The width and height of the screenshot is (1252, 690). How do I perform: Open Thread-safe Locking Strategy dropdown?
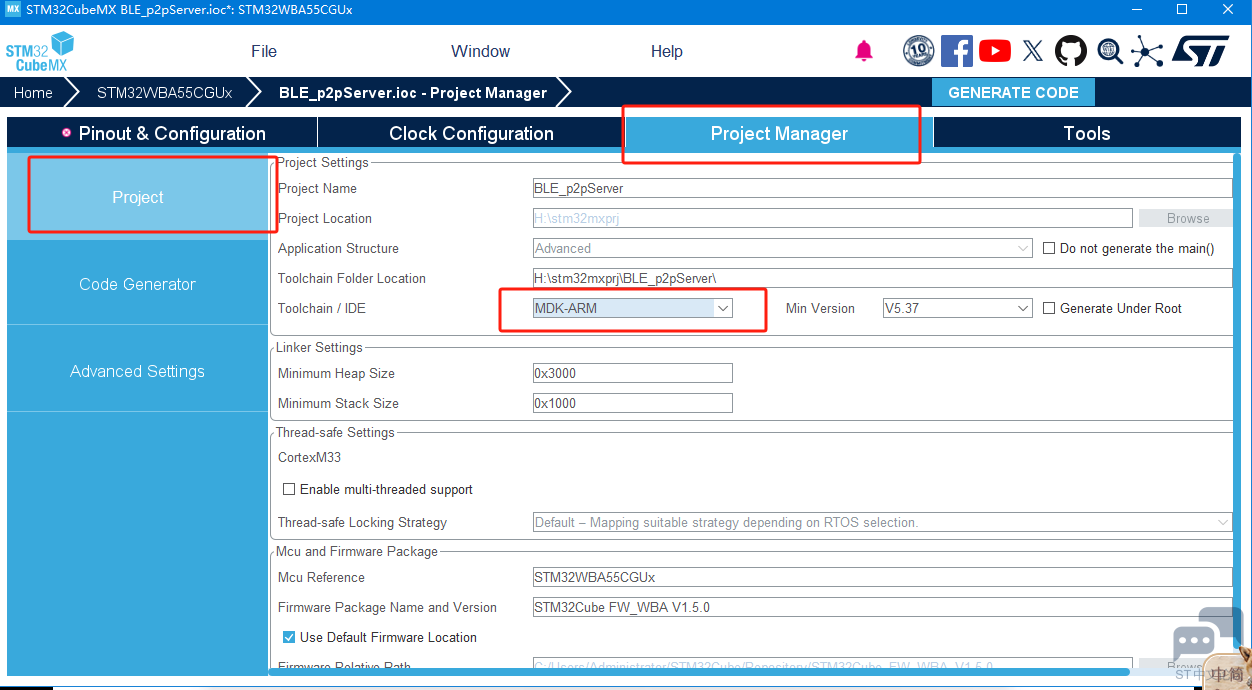pos(882,522)
